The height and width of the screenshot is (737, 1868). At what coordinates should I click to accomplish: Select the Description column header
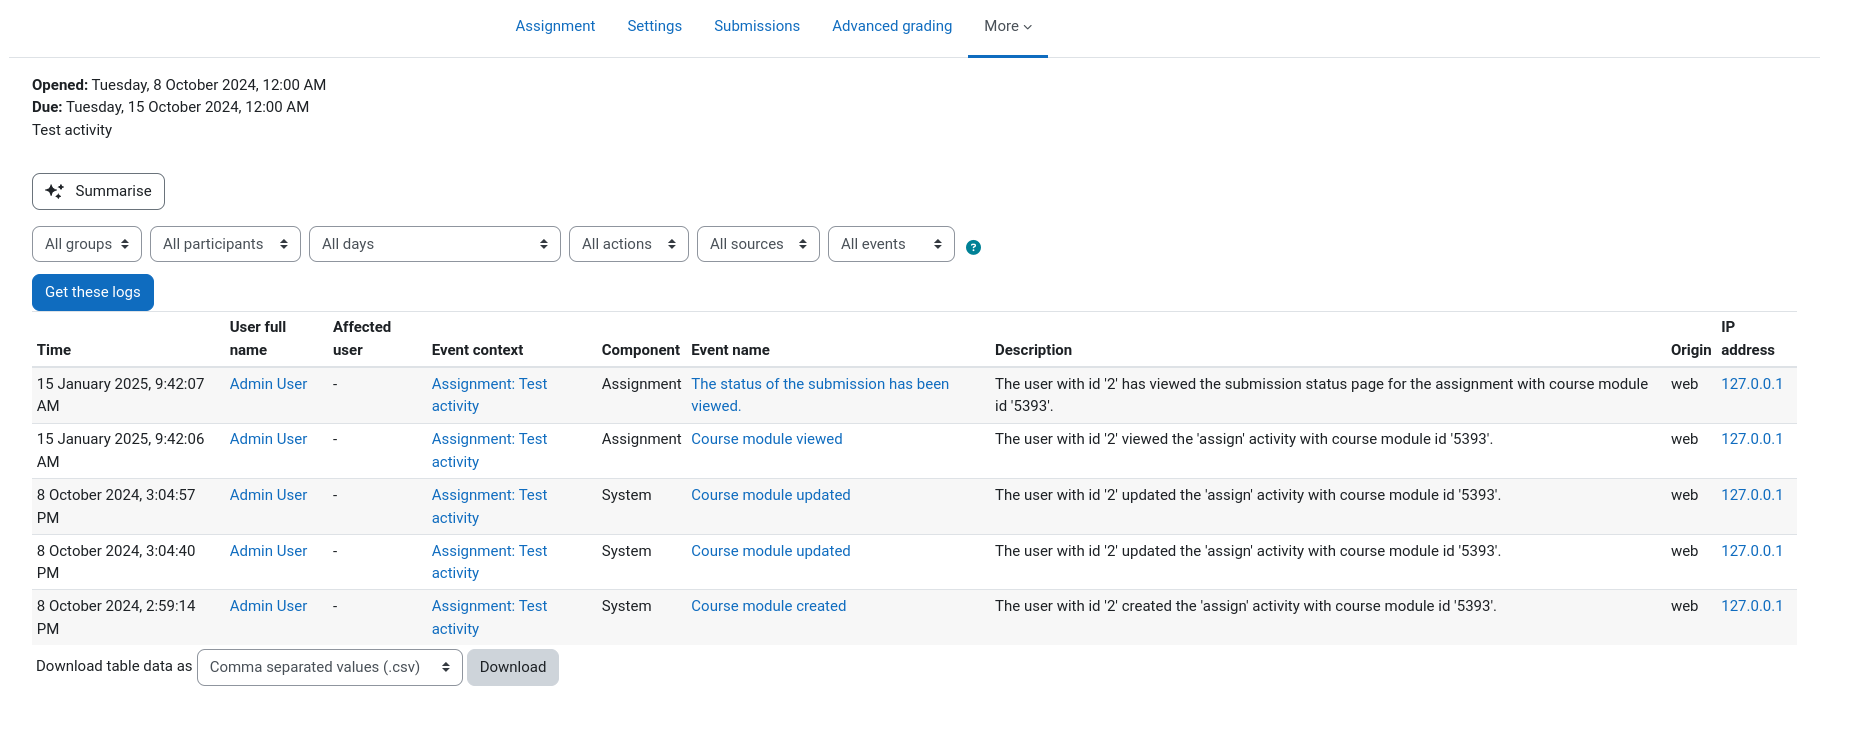[1033, 350]
